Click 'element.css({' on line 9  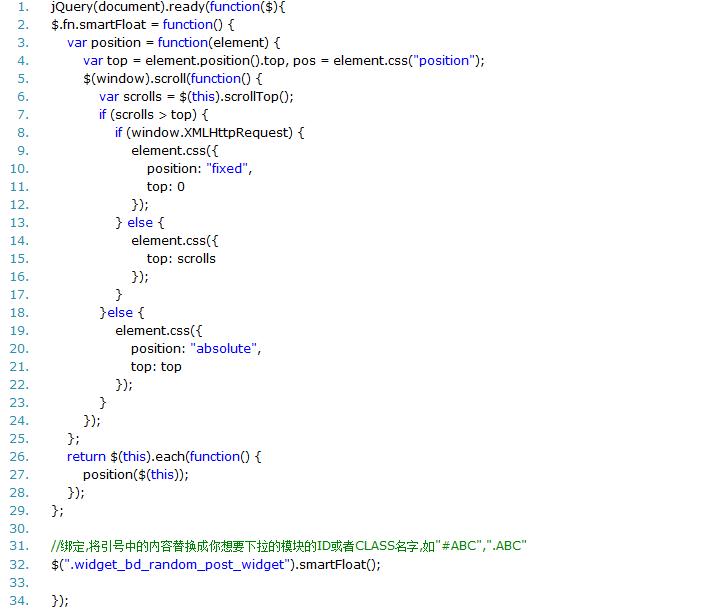tap(175, 151)
